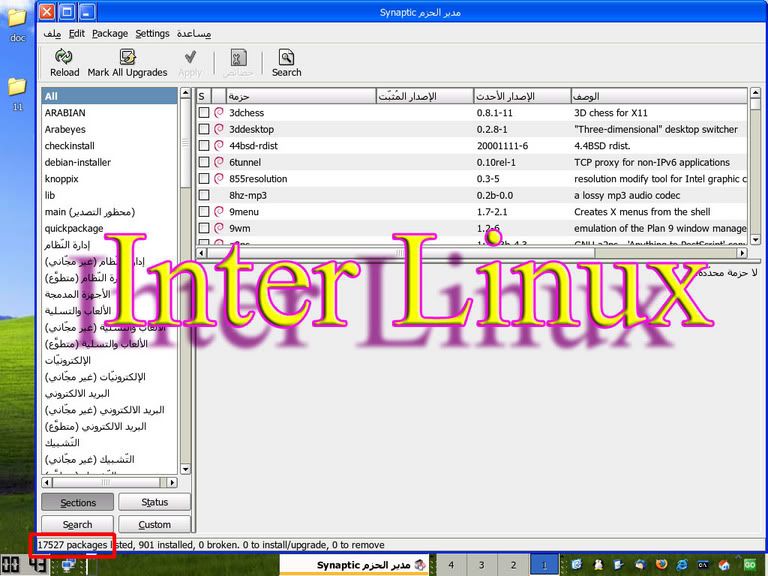Tick the status checkbox for 44bsd-rdist
768x576 pixels.
(204, 145)
